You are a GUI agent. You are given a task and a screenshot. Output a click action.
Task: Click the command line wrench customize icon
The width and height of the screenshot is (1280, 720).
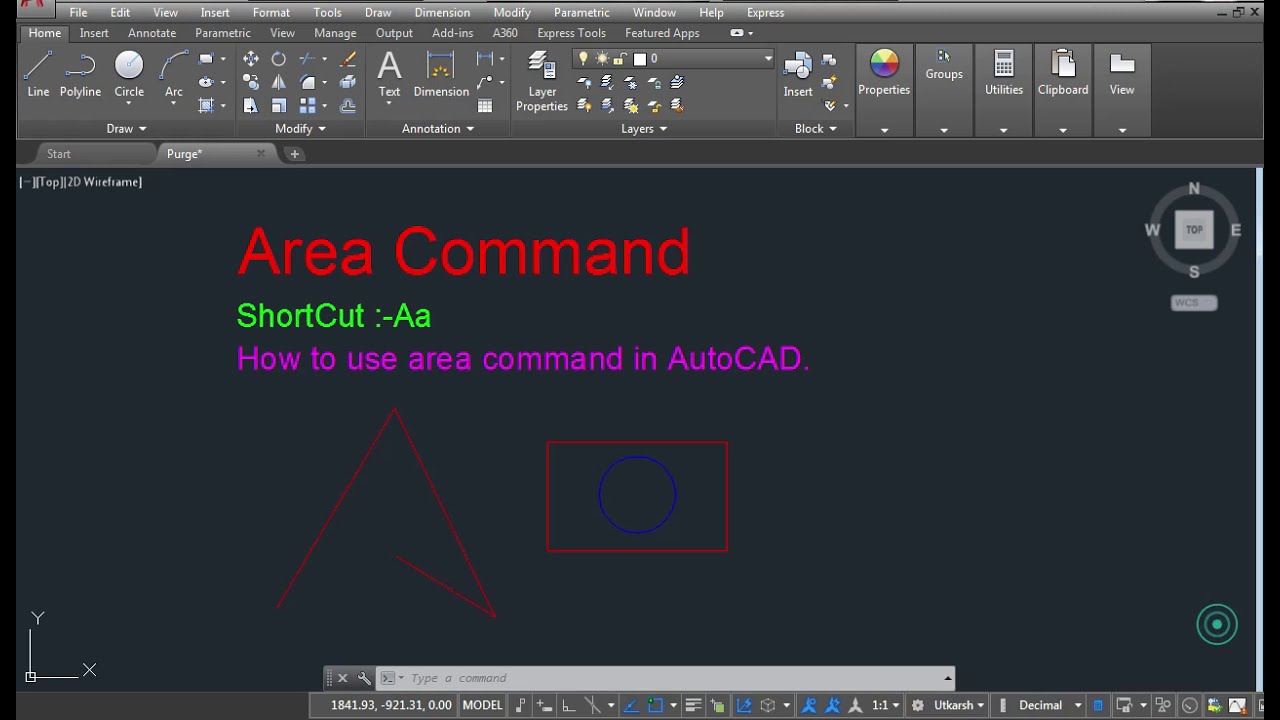point(364,678)
